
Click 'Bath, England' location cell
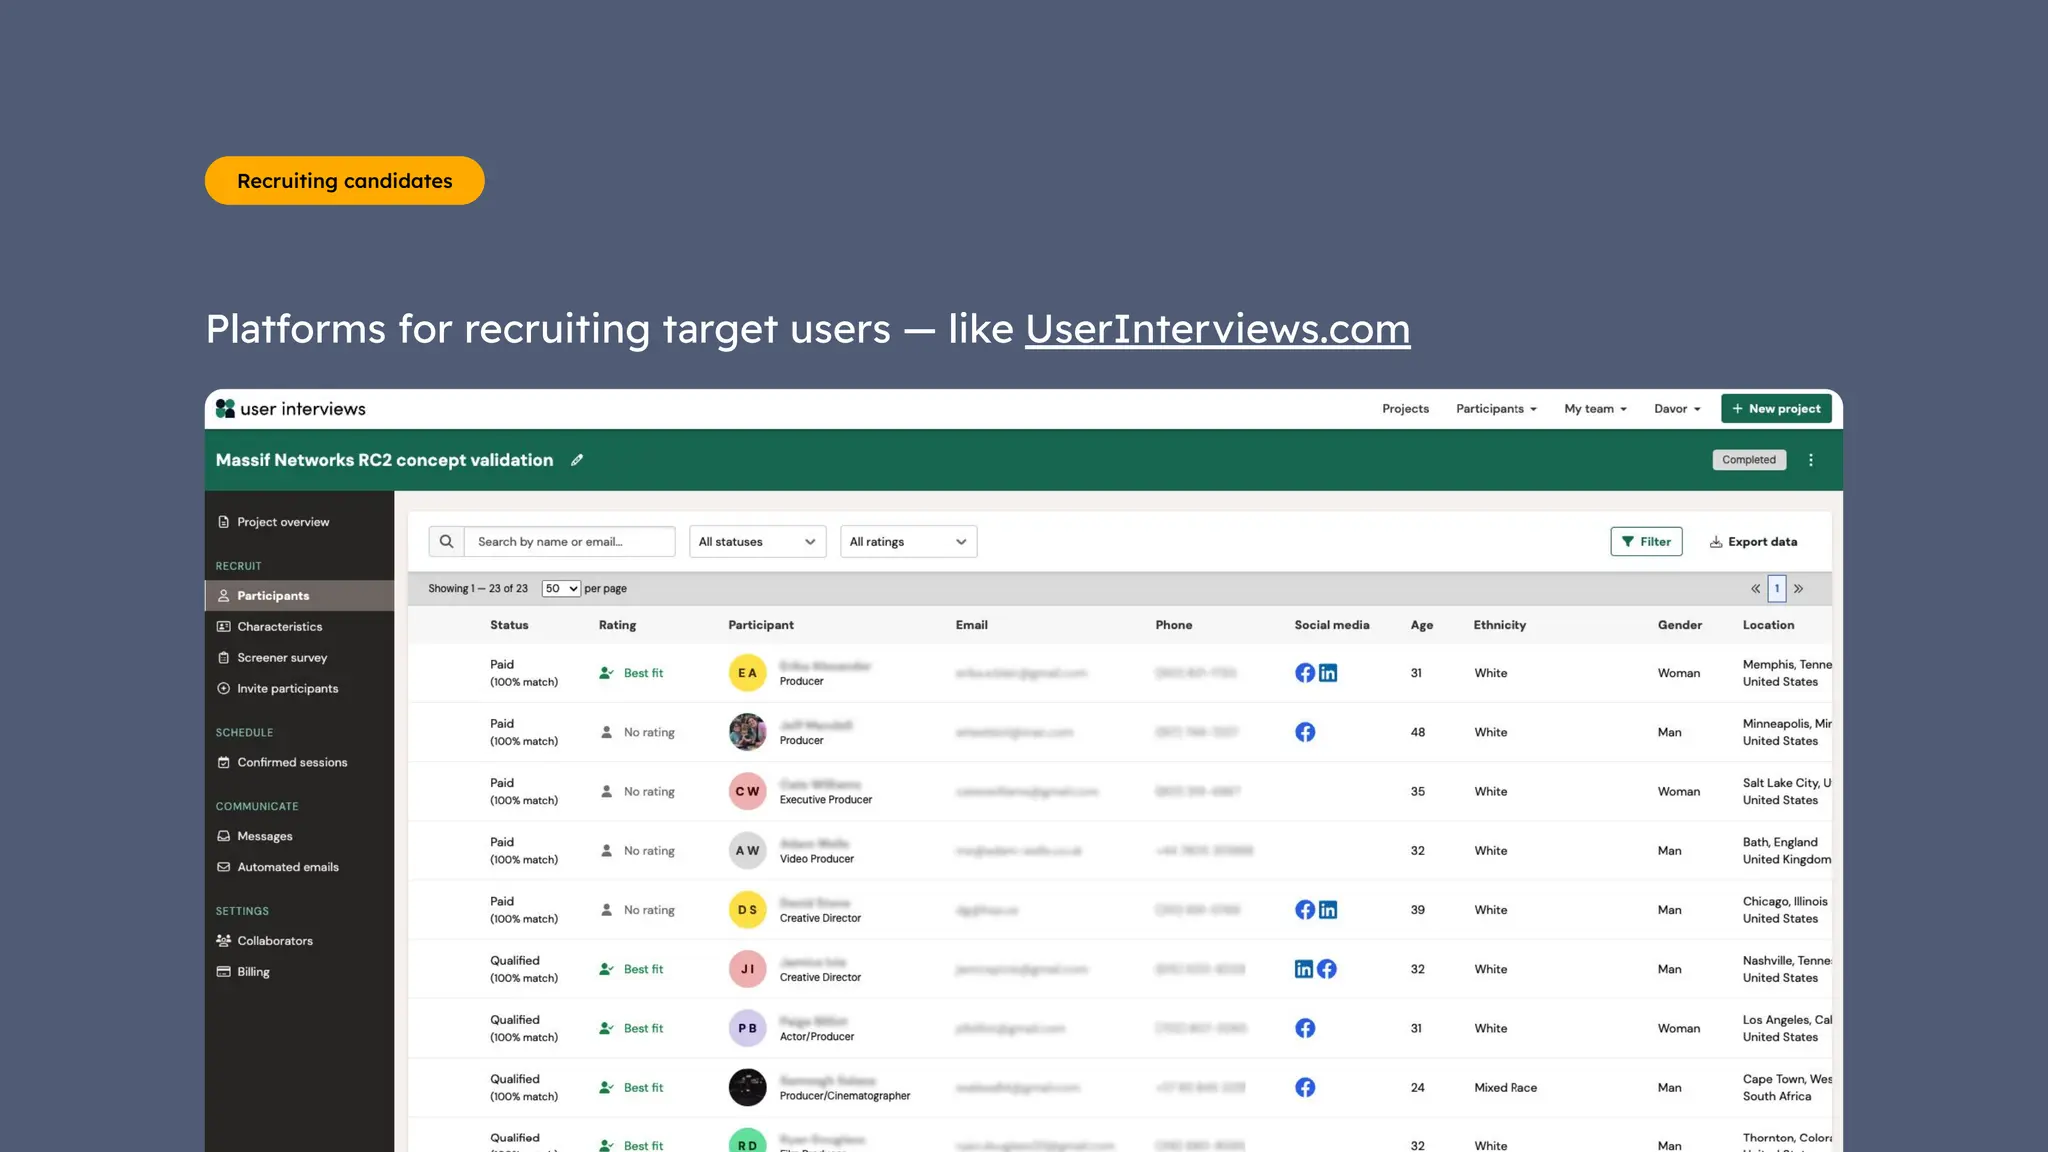(1780, 842)
